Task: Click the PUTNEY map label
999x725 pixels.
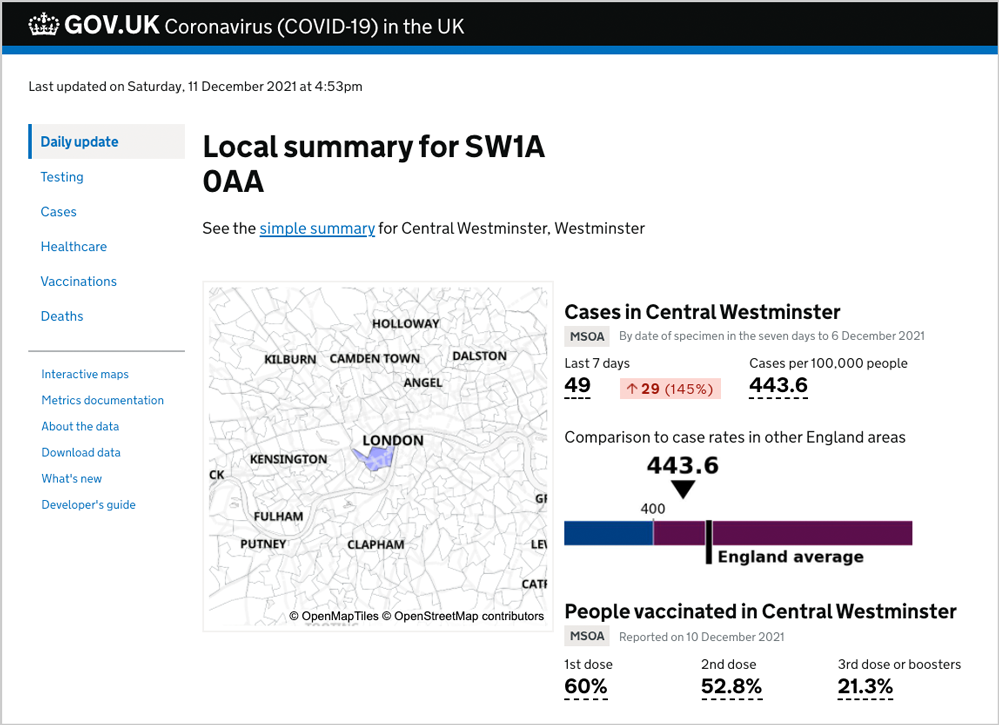Action: click(x=263, y=544)
